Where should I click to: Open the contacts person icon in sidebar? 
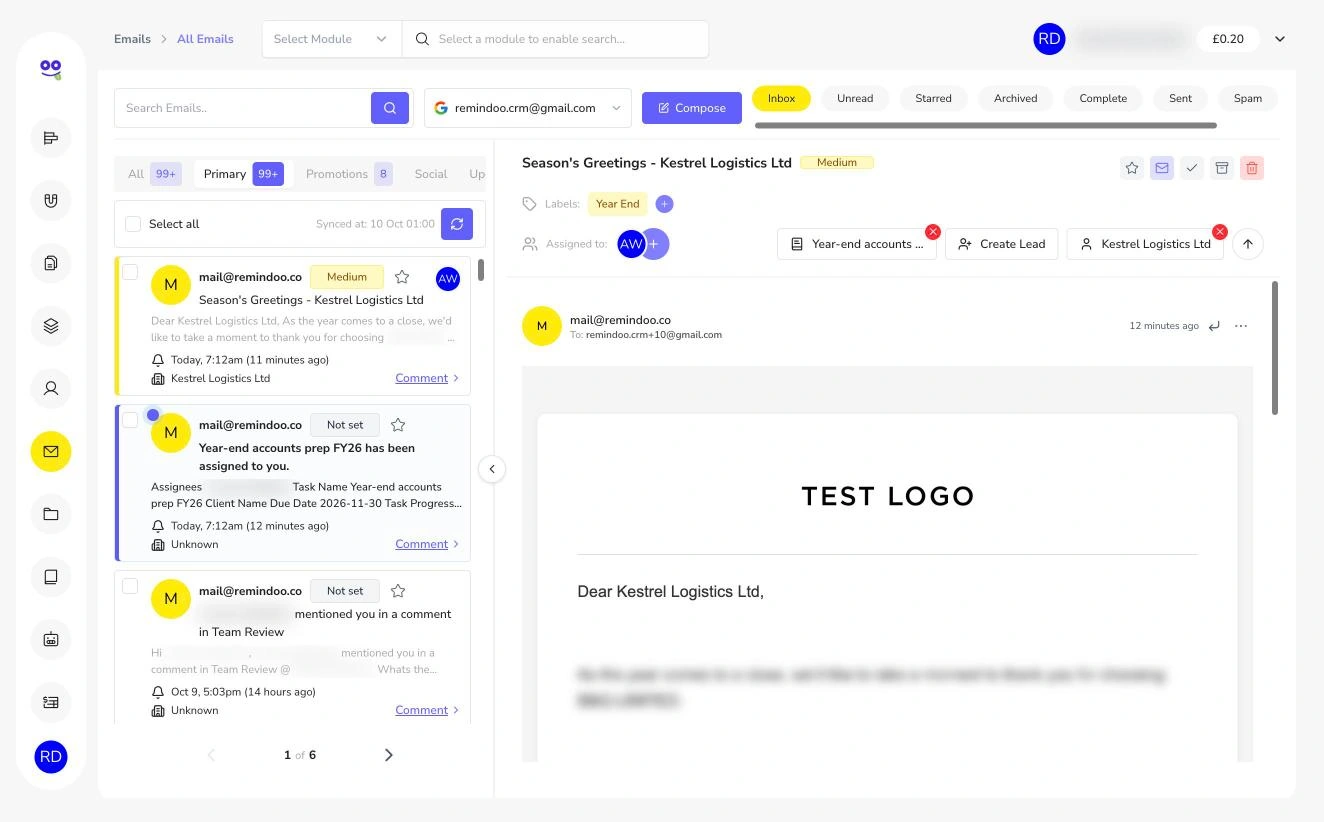pos(51,388)
